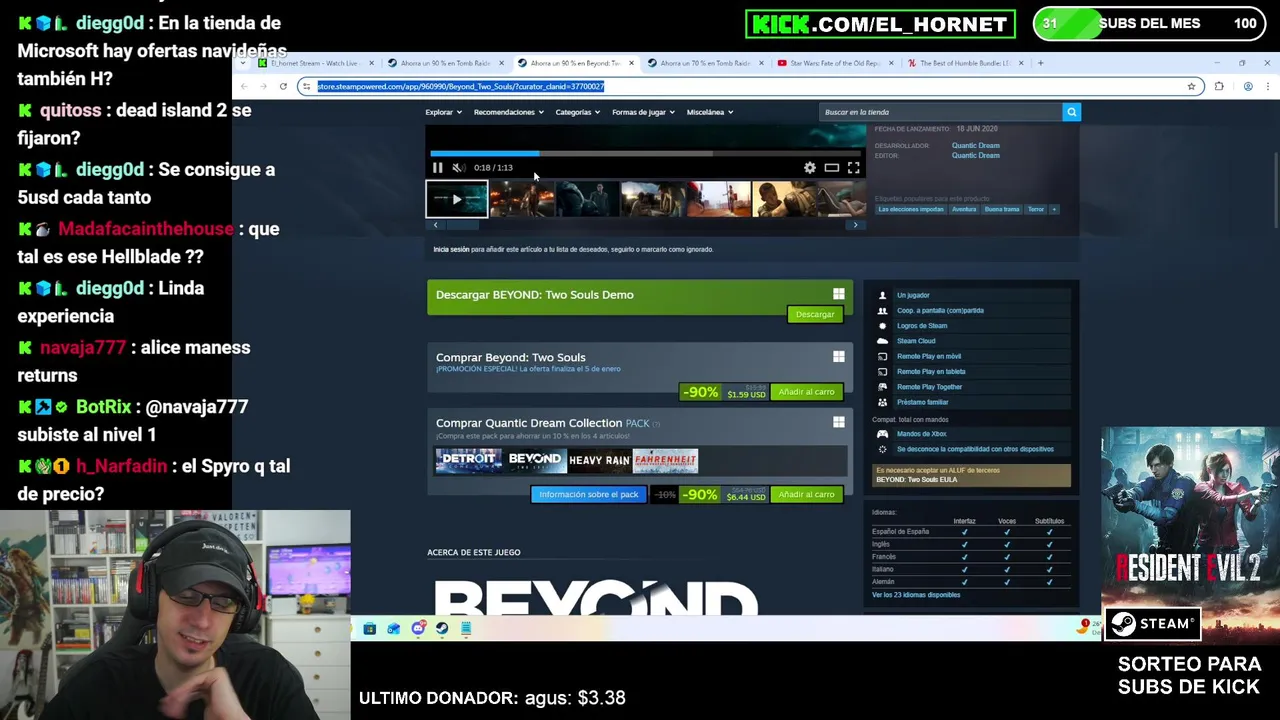Click the Steam Cloud feature icon
The image size is (1280, 720).
click(882, 341)
